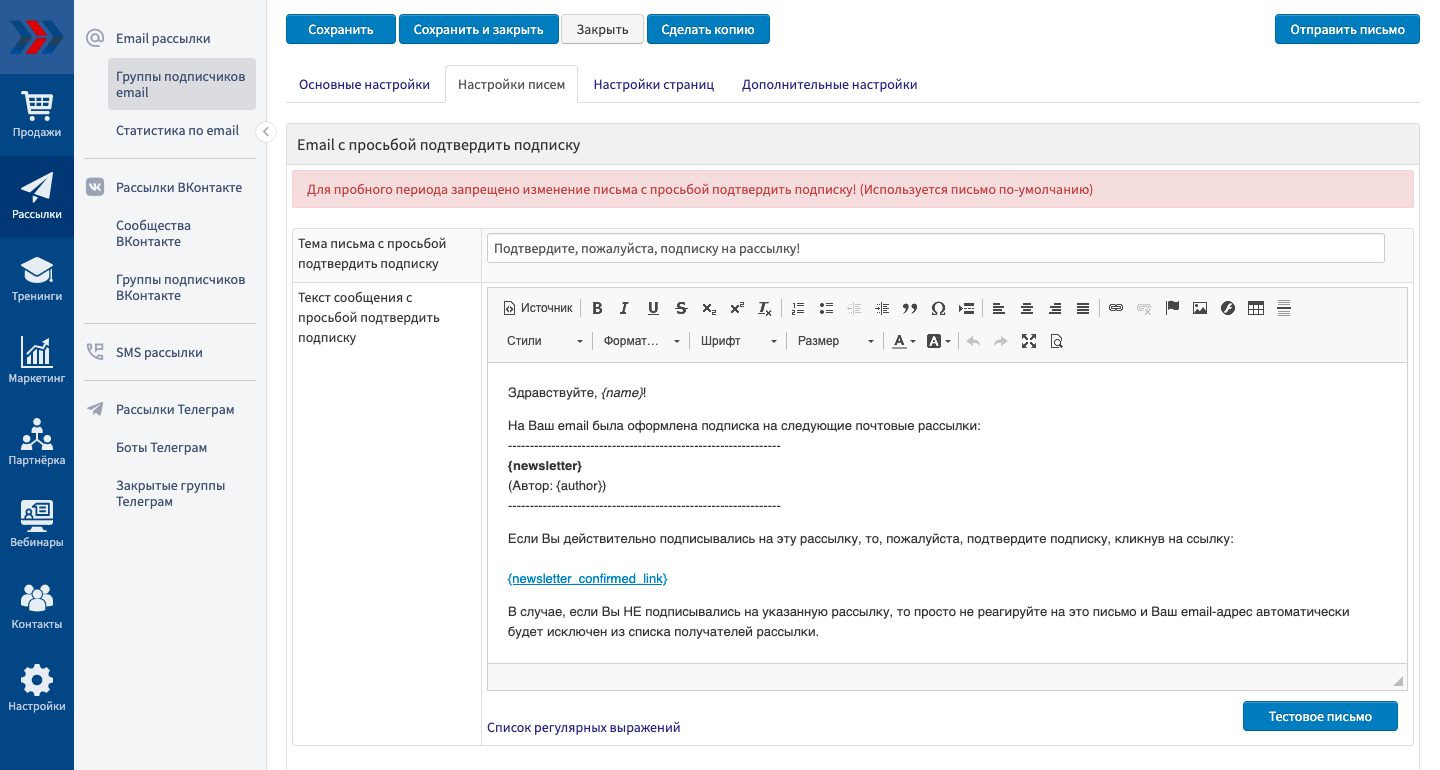
Task: Click the Тестовое письмо button
Action: (x=1320, y=716)
